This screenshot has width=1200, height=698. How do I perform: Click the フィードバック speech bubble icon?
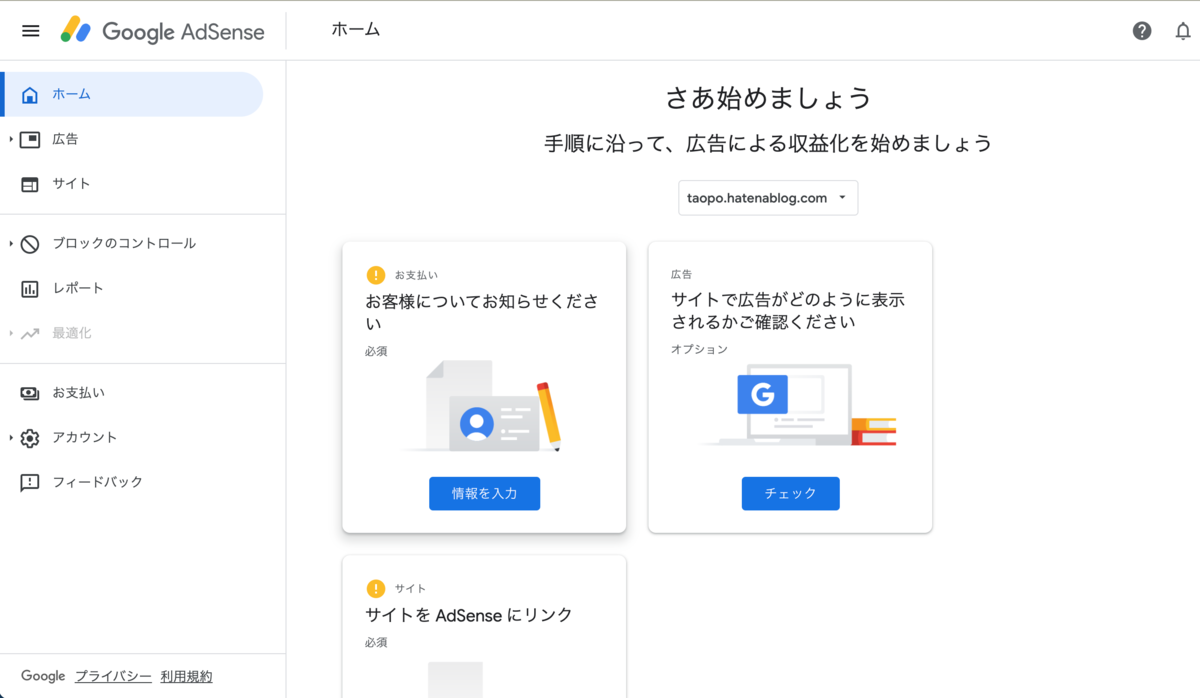(x=30, y=483)
